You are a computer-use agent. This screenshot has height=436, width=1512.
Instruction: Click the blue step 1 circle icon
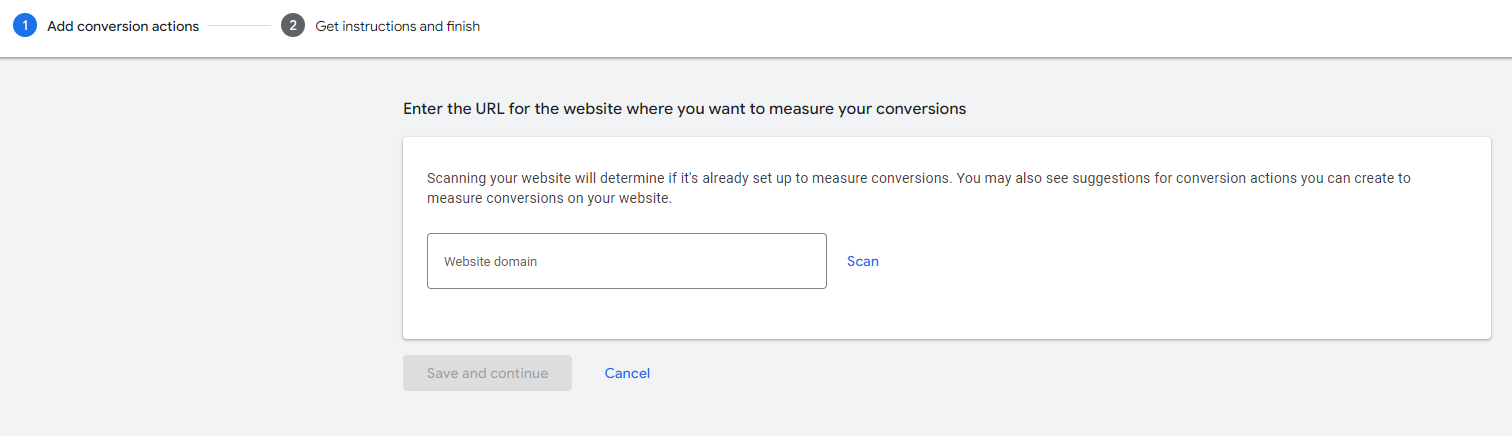[x=25, y=26]
